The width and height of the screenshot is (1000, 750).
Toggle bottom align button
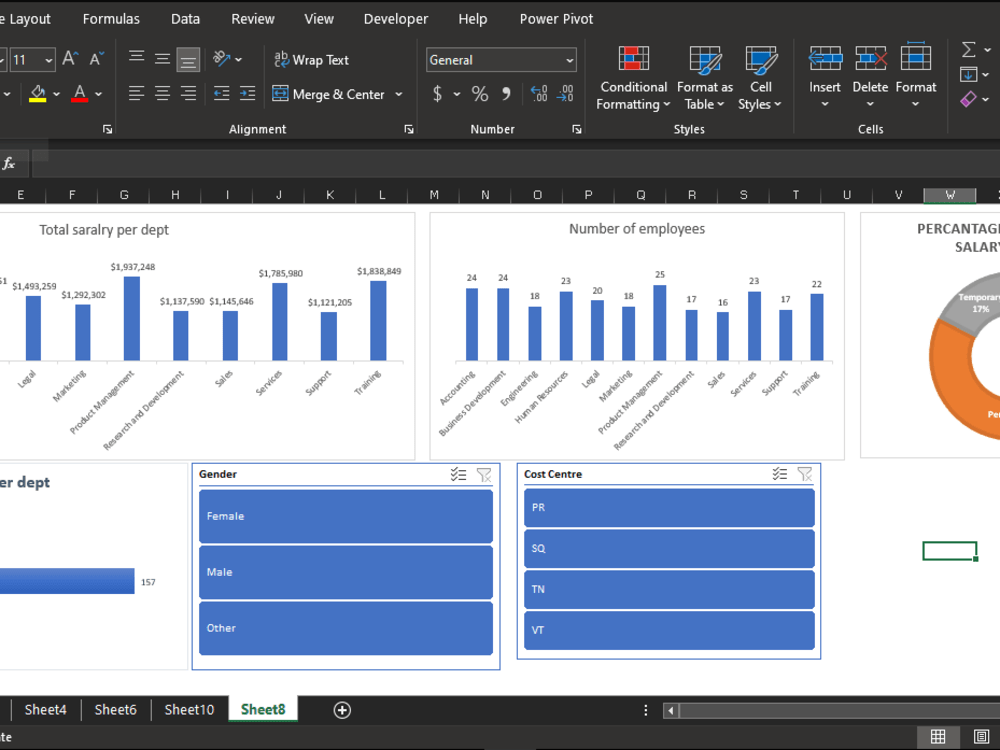(x=188, y=59)
